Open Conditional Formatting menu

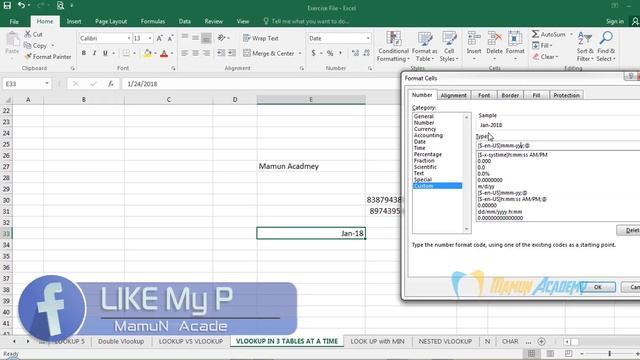393,46
